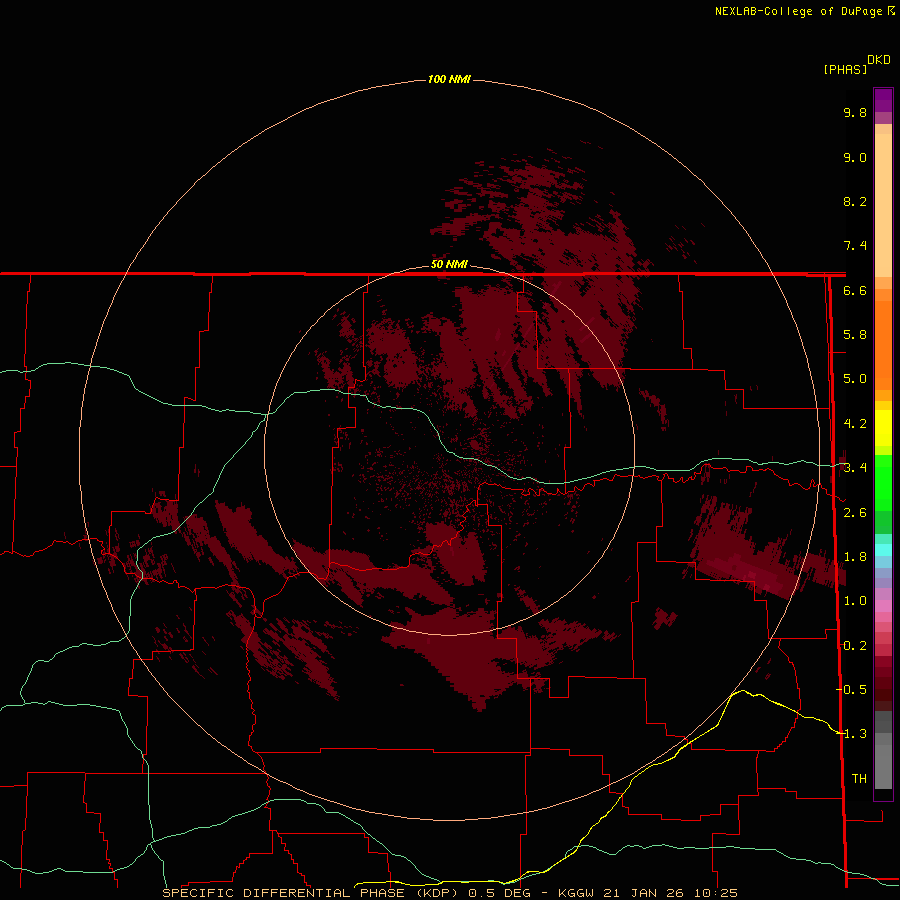The height and width of the screenshot is (900, 900).
Task: Click the cyan band of the color bar
Action: pyautogui.click(x=883, y=550)
